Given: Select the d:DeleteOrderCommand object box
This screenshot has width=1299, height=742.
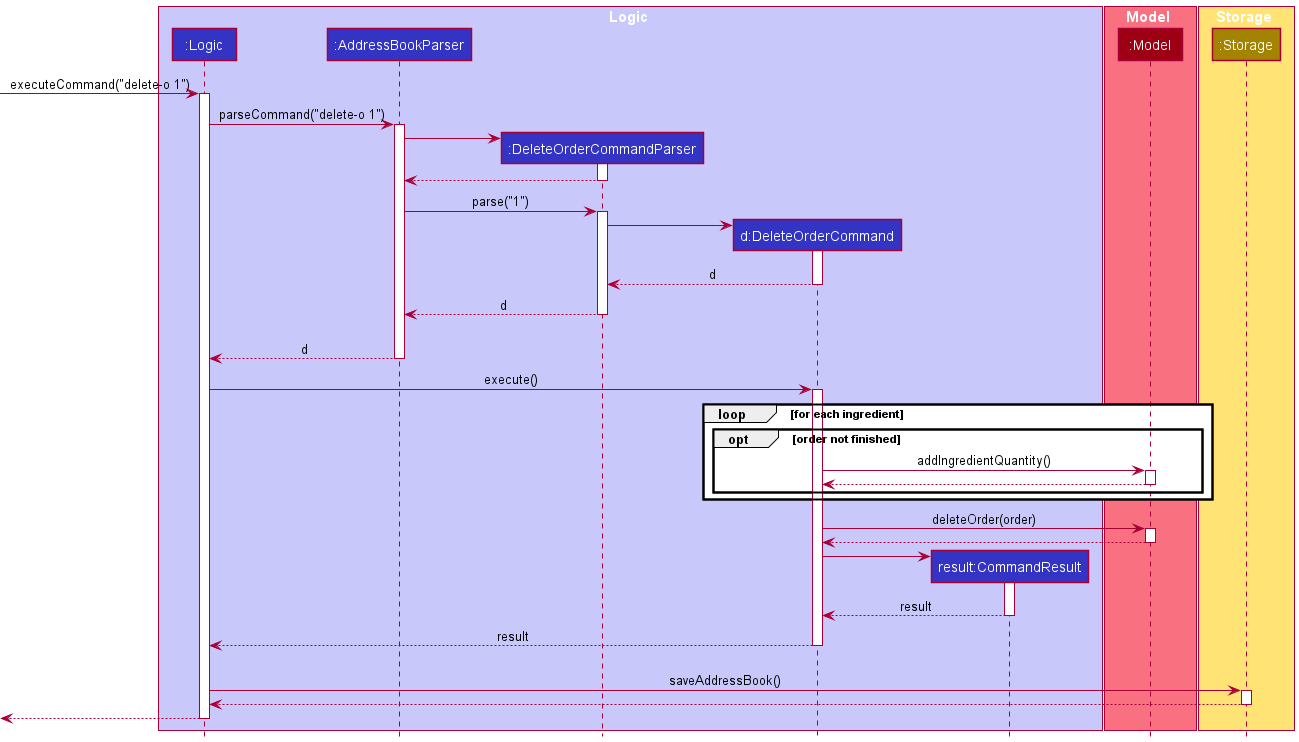Looking at the screenshot, I should [817, 235].
